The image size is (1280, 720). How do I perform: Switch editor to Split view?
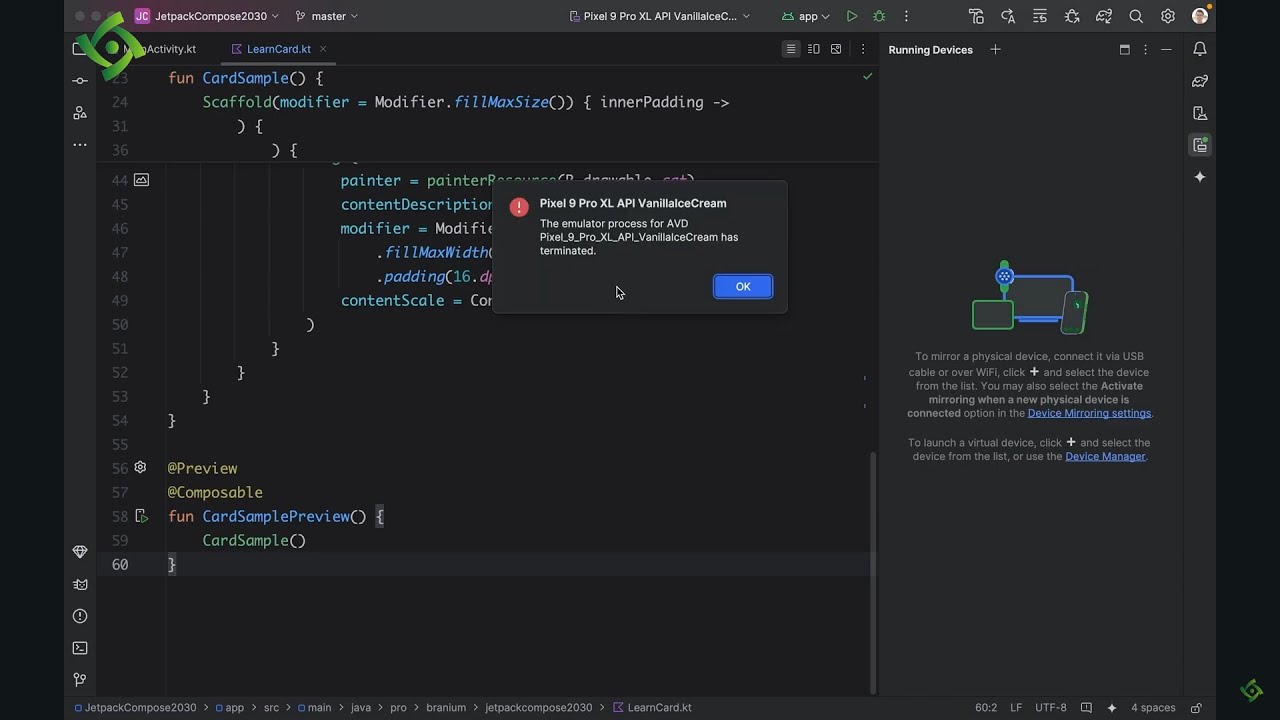[814, 49]
